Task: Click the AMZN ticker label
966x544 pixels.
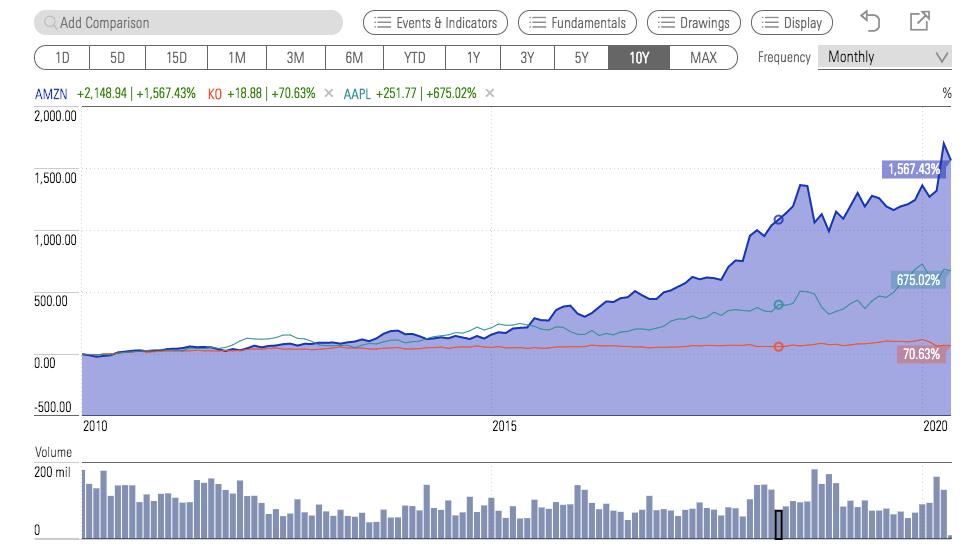Action: pos(50,94)
